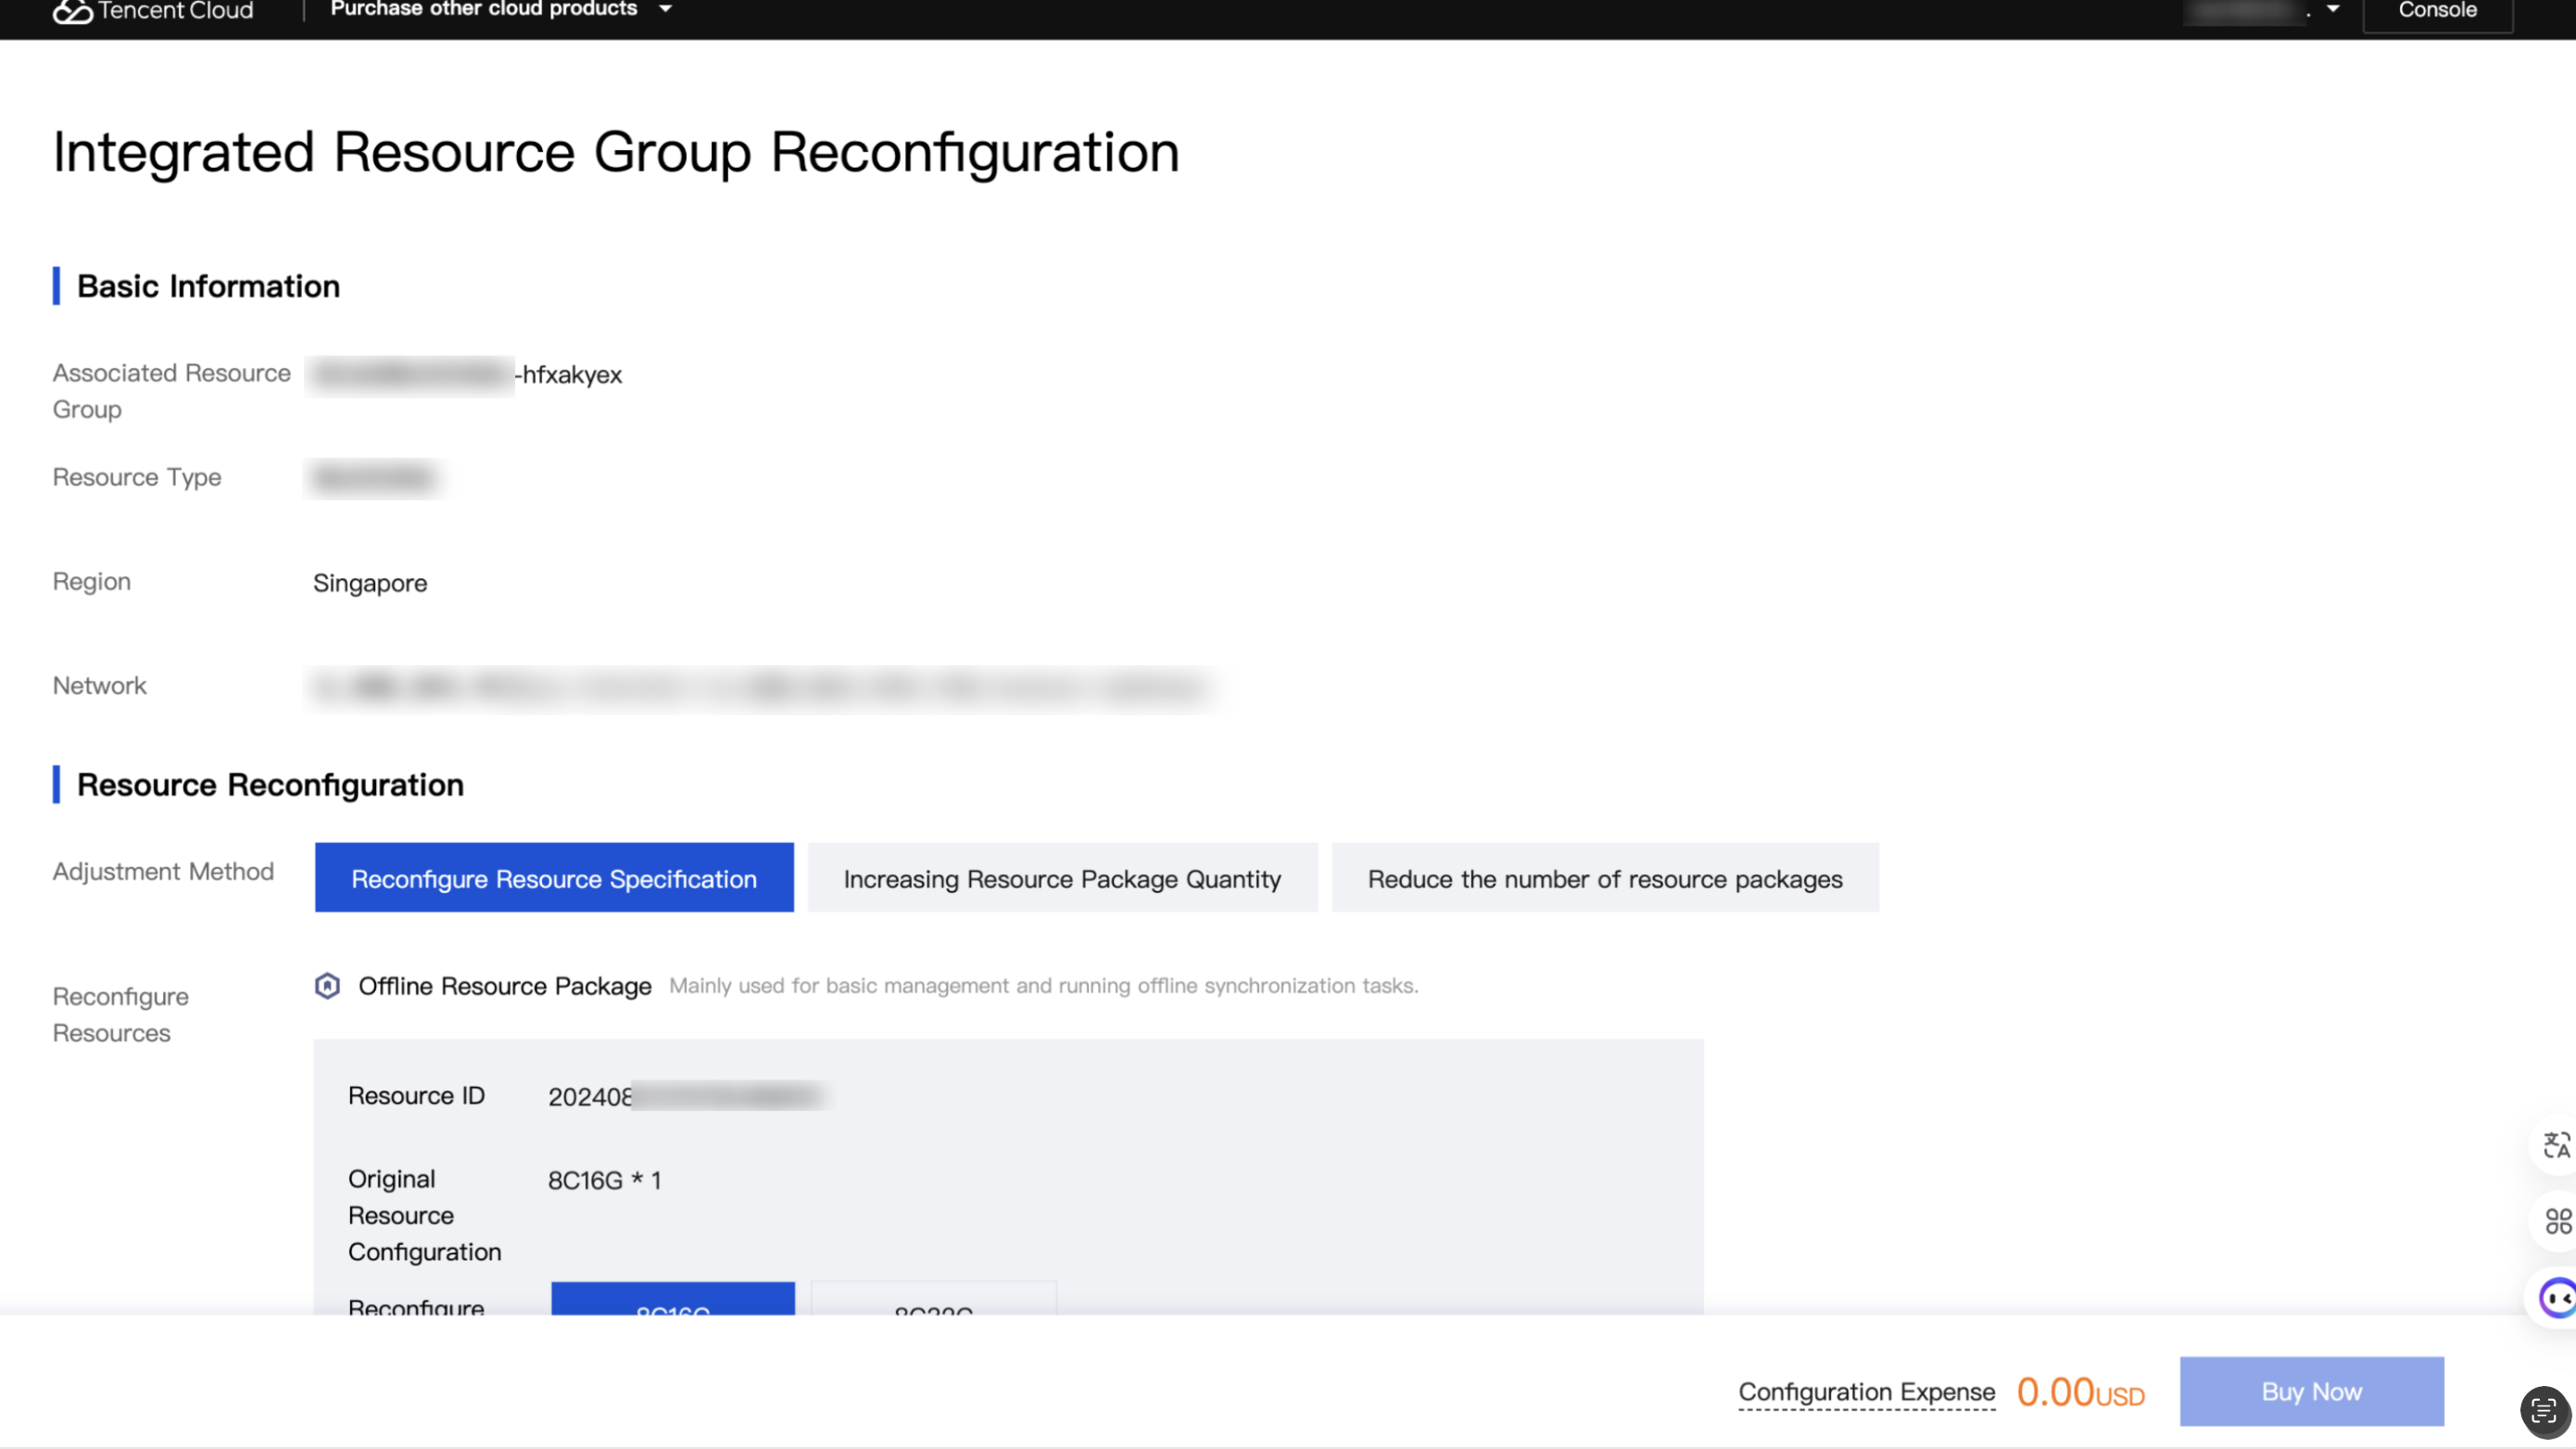Expand the account dropdown arrow near Console
2576x1449 pixels.
coord(2333,10)
